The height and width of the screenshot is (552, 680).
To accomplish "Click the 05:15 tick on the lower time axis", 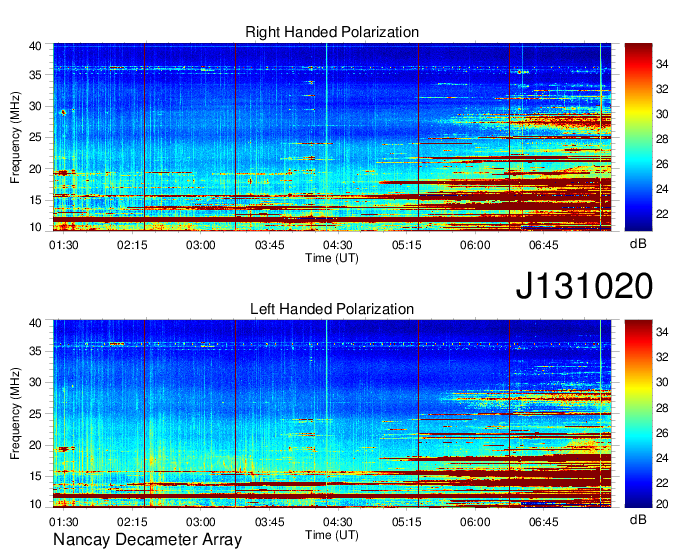I will point(407,522).
